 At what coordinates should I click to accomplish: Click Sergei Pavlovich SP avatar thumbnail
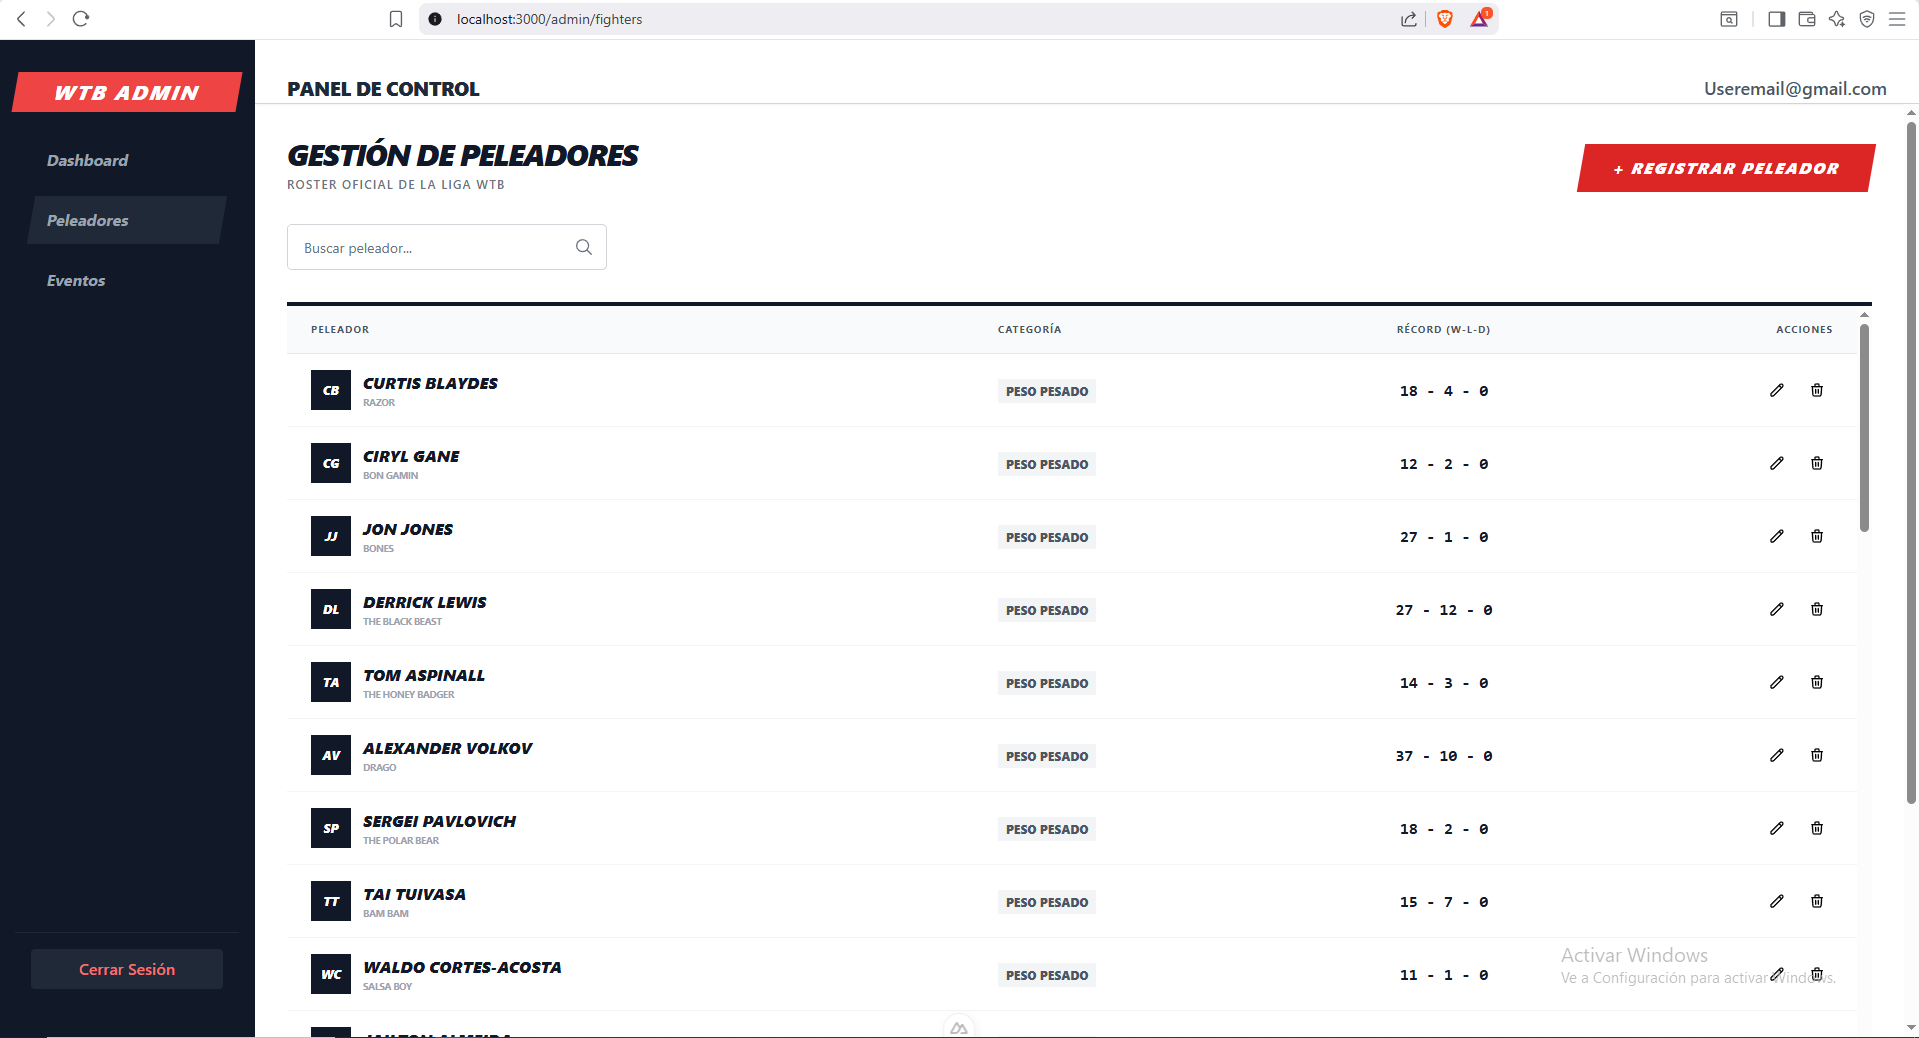point(331,828)
